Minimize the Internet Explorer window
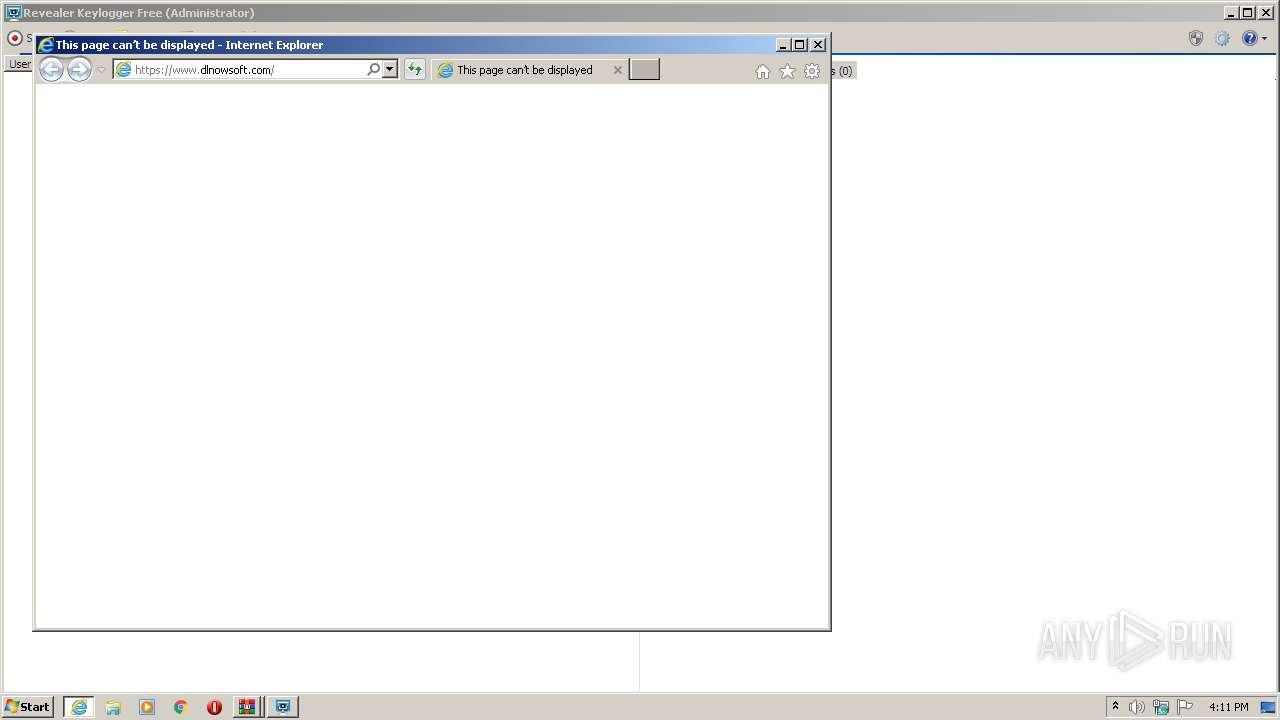The height and width of the screenshot is (720, 1280). point(783,45)
